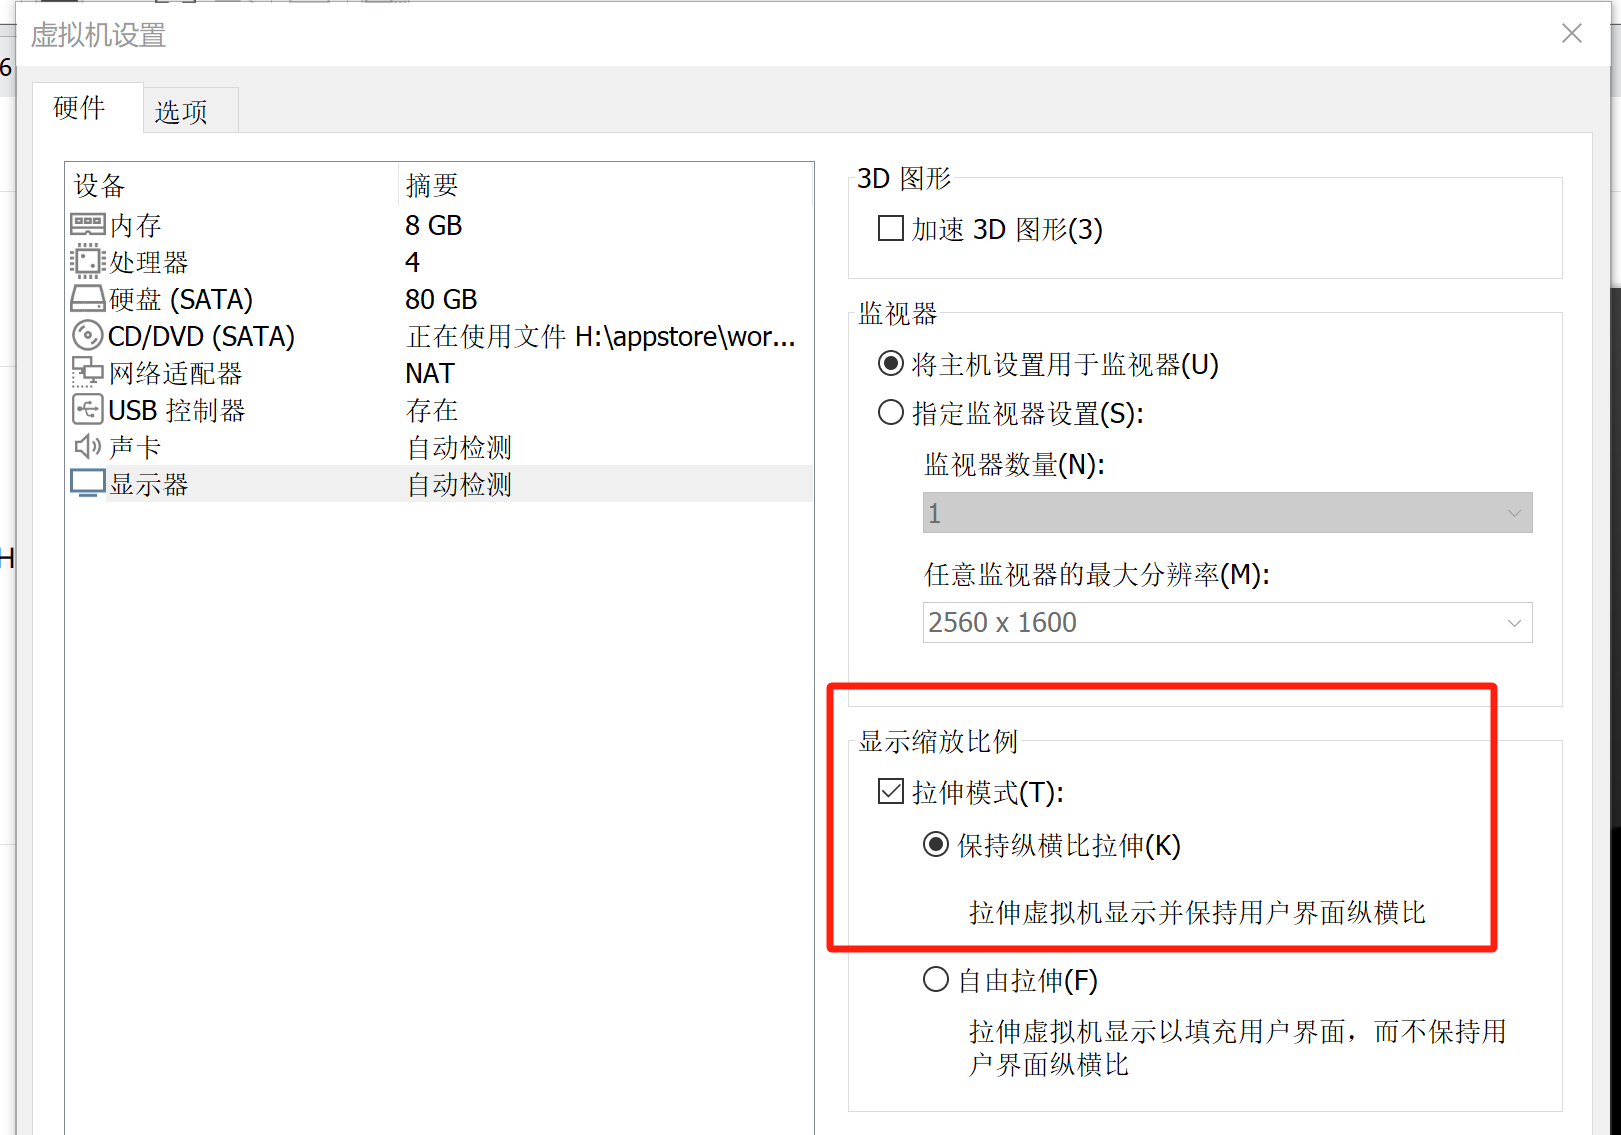The width and height of the screenshot is (1621, 1135).
Task: Select 将主机设置用于监视器 radio option
Action: coord(890,364)
